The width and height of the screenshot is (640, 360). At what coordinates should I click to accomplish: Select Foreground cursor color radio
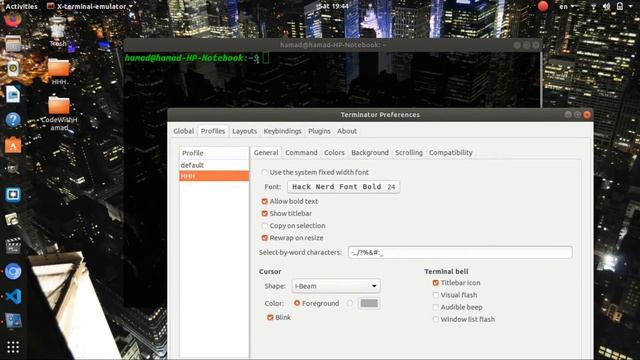297,303
